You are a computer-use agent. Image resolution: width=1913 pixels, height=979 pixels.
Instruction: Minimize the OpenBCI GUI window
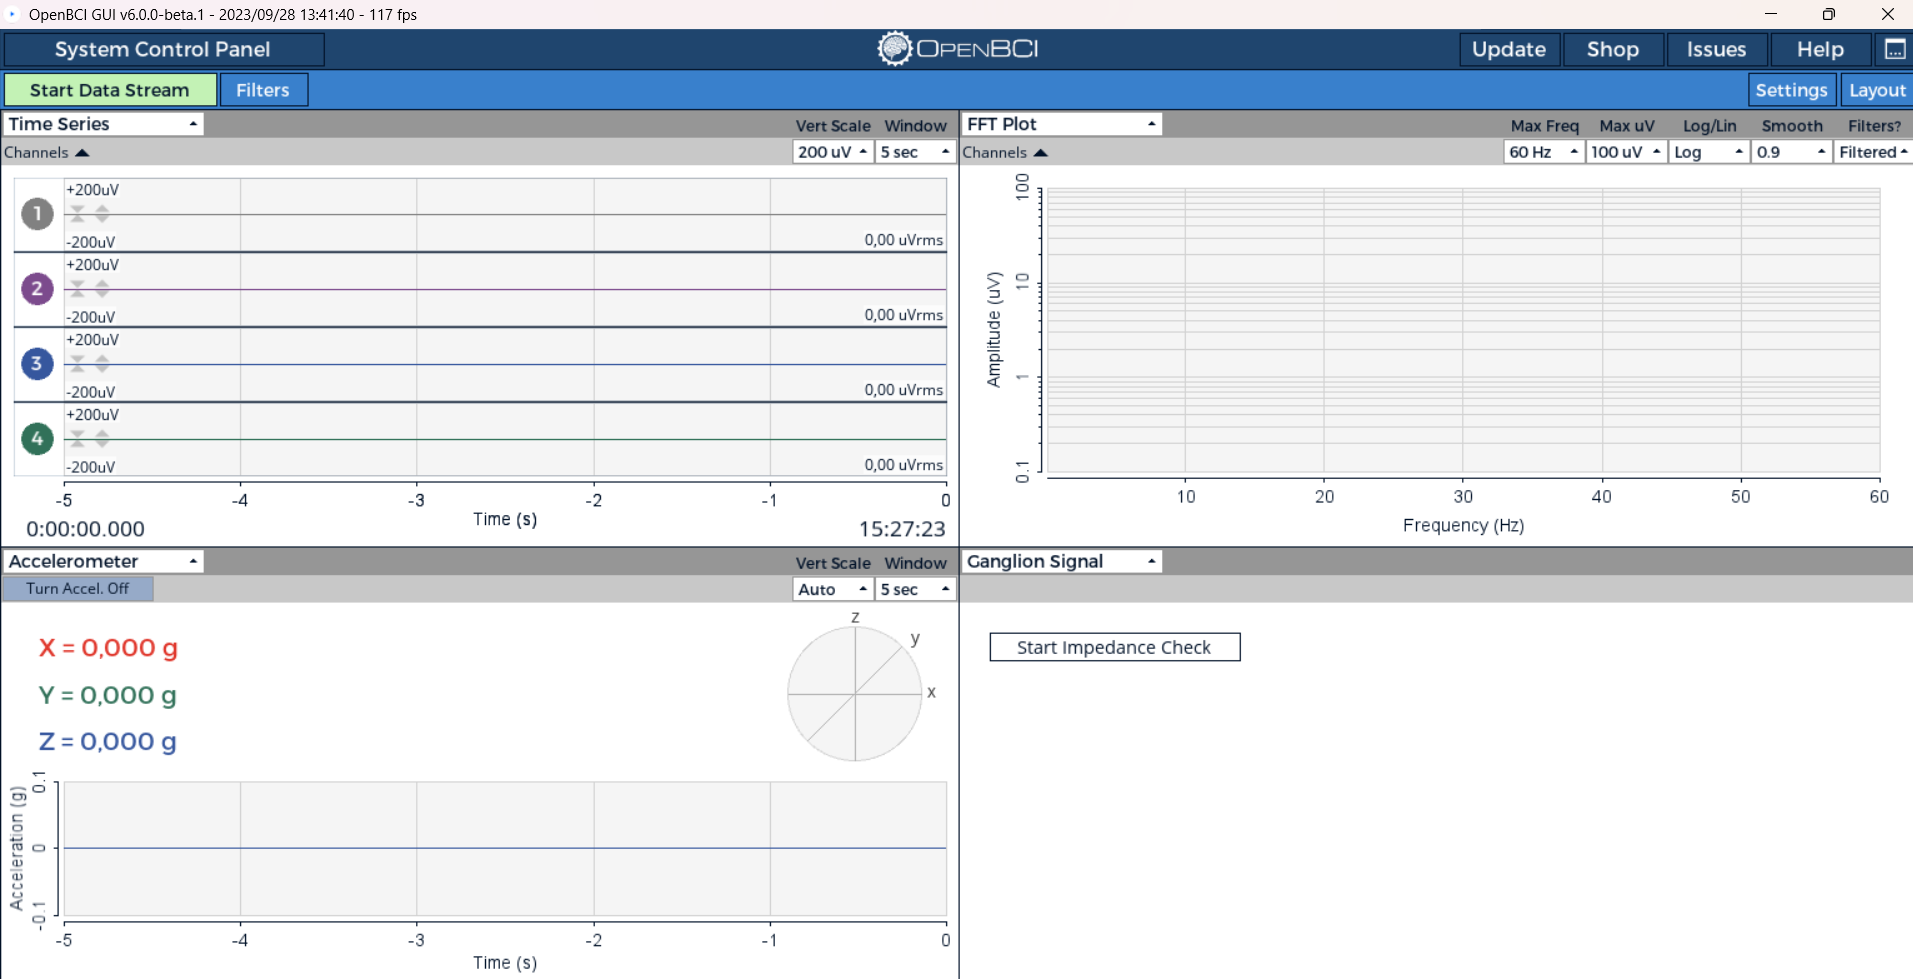[x=1771, y=14]
